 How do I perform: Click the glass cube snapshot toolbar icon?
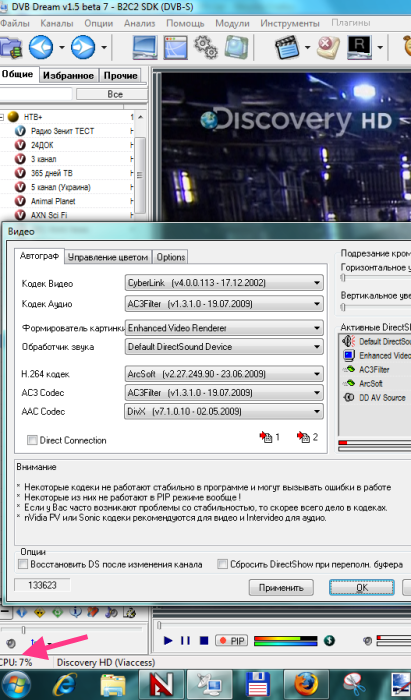coord(236,47)
